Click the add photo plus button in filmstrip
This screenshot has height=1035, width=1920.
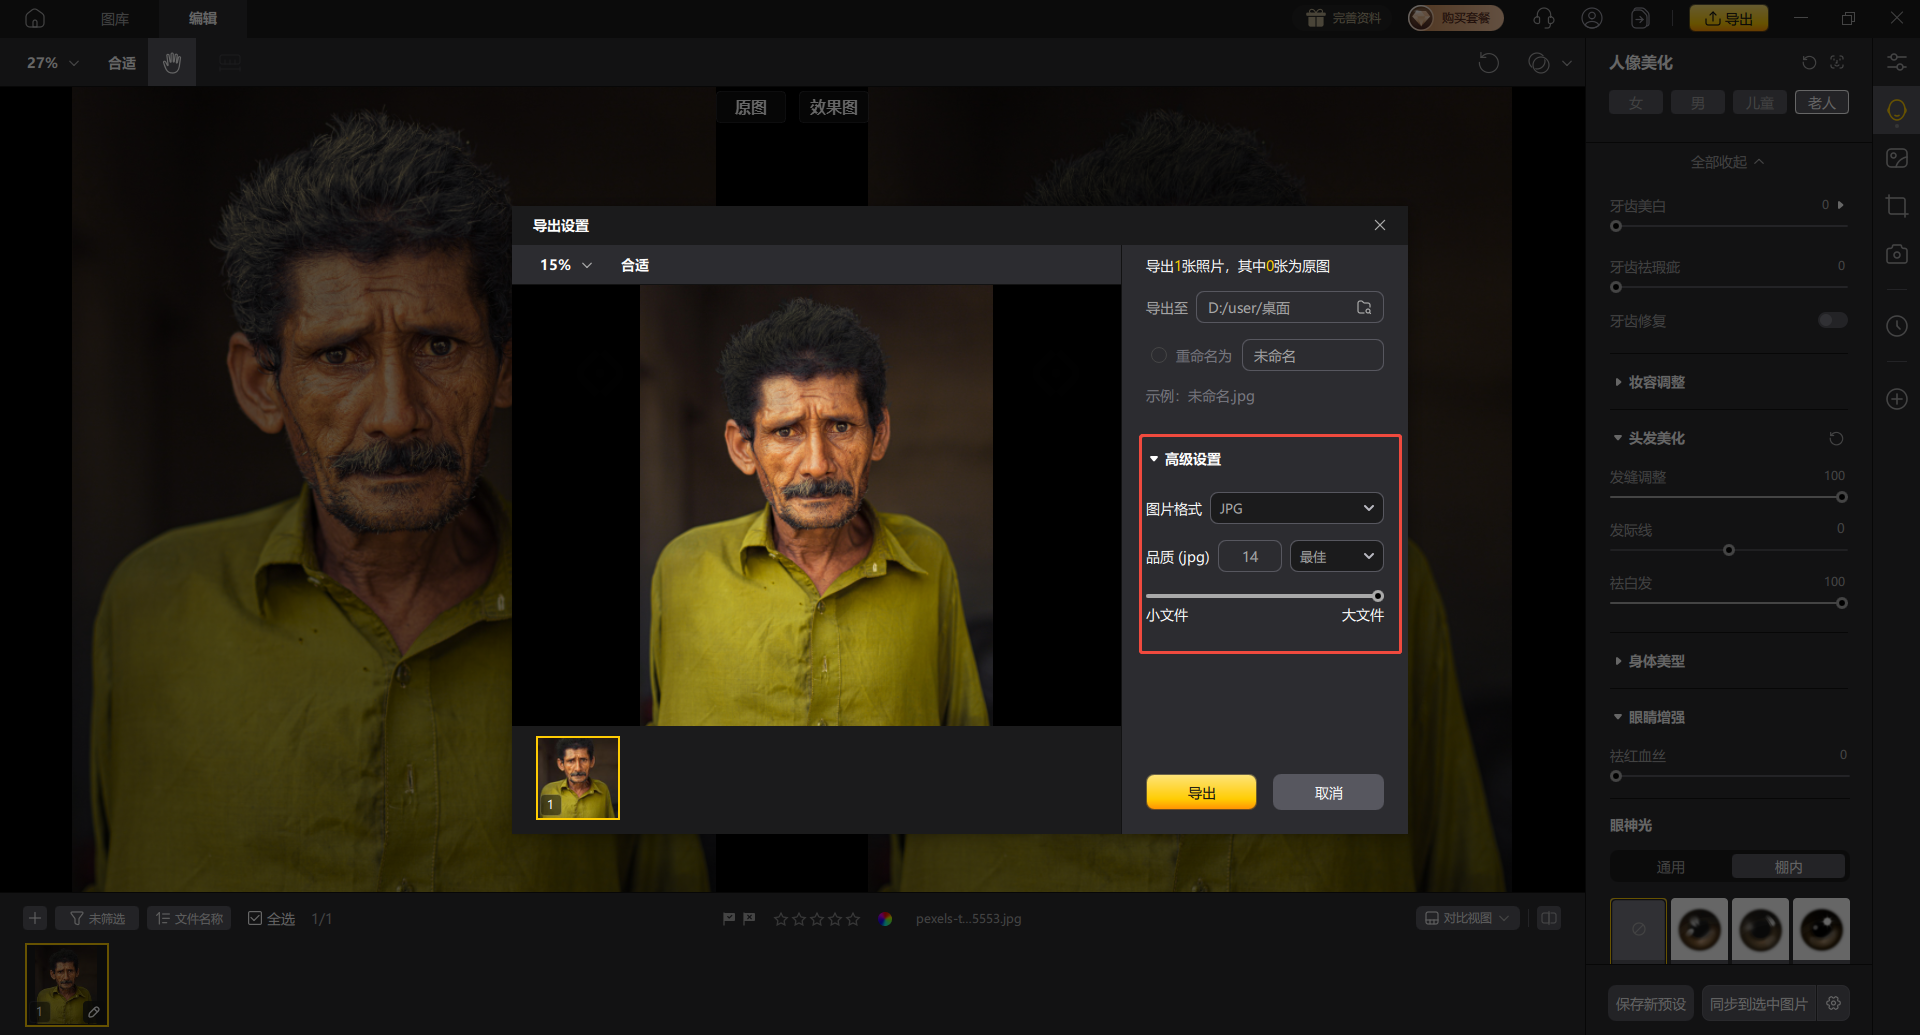[35, 918]
